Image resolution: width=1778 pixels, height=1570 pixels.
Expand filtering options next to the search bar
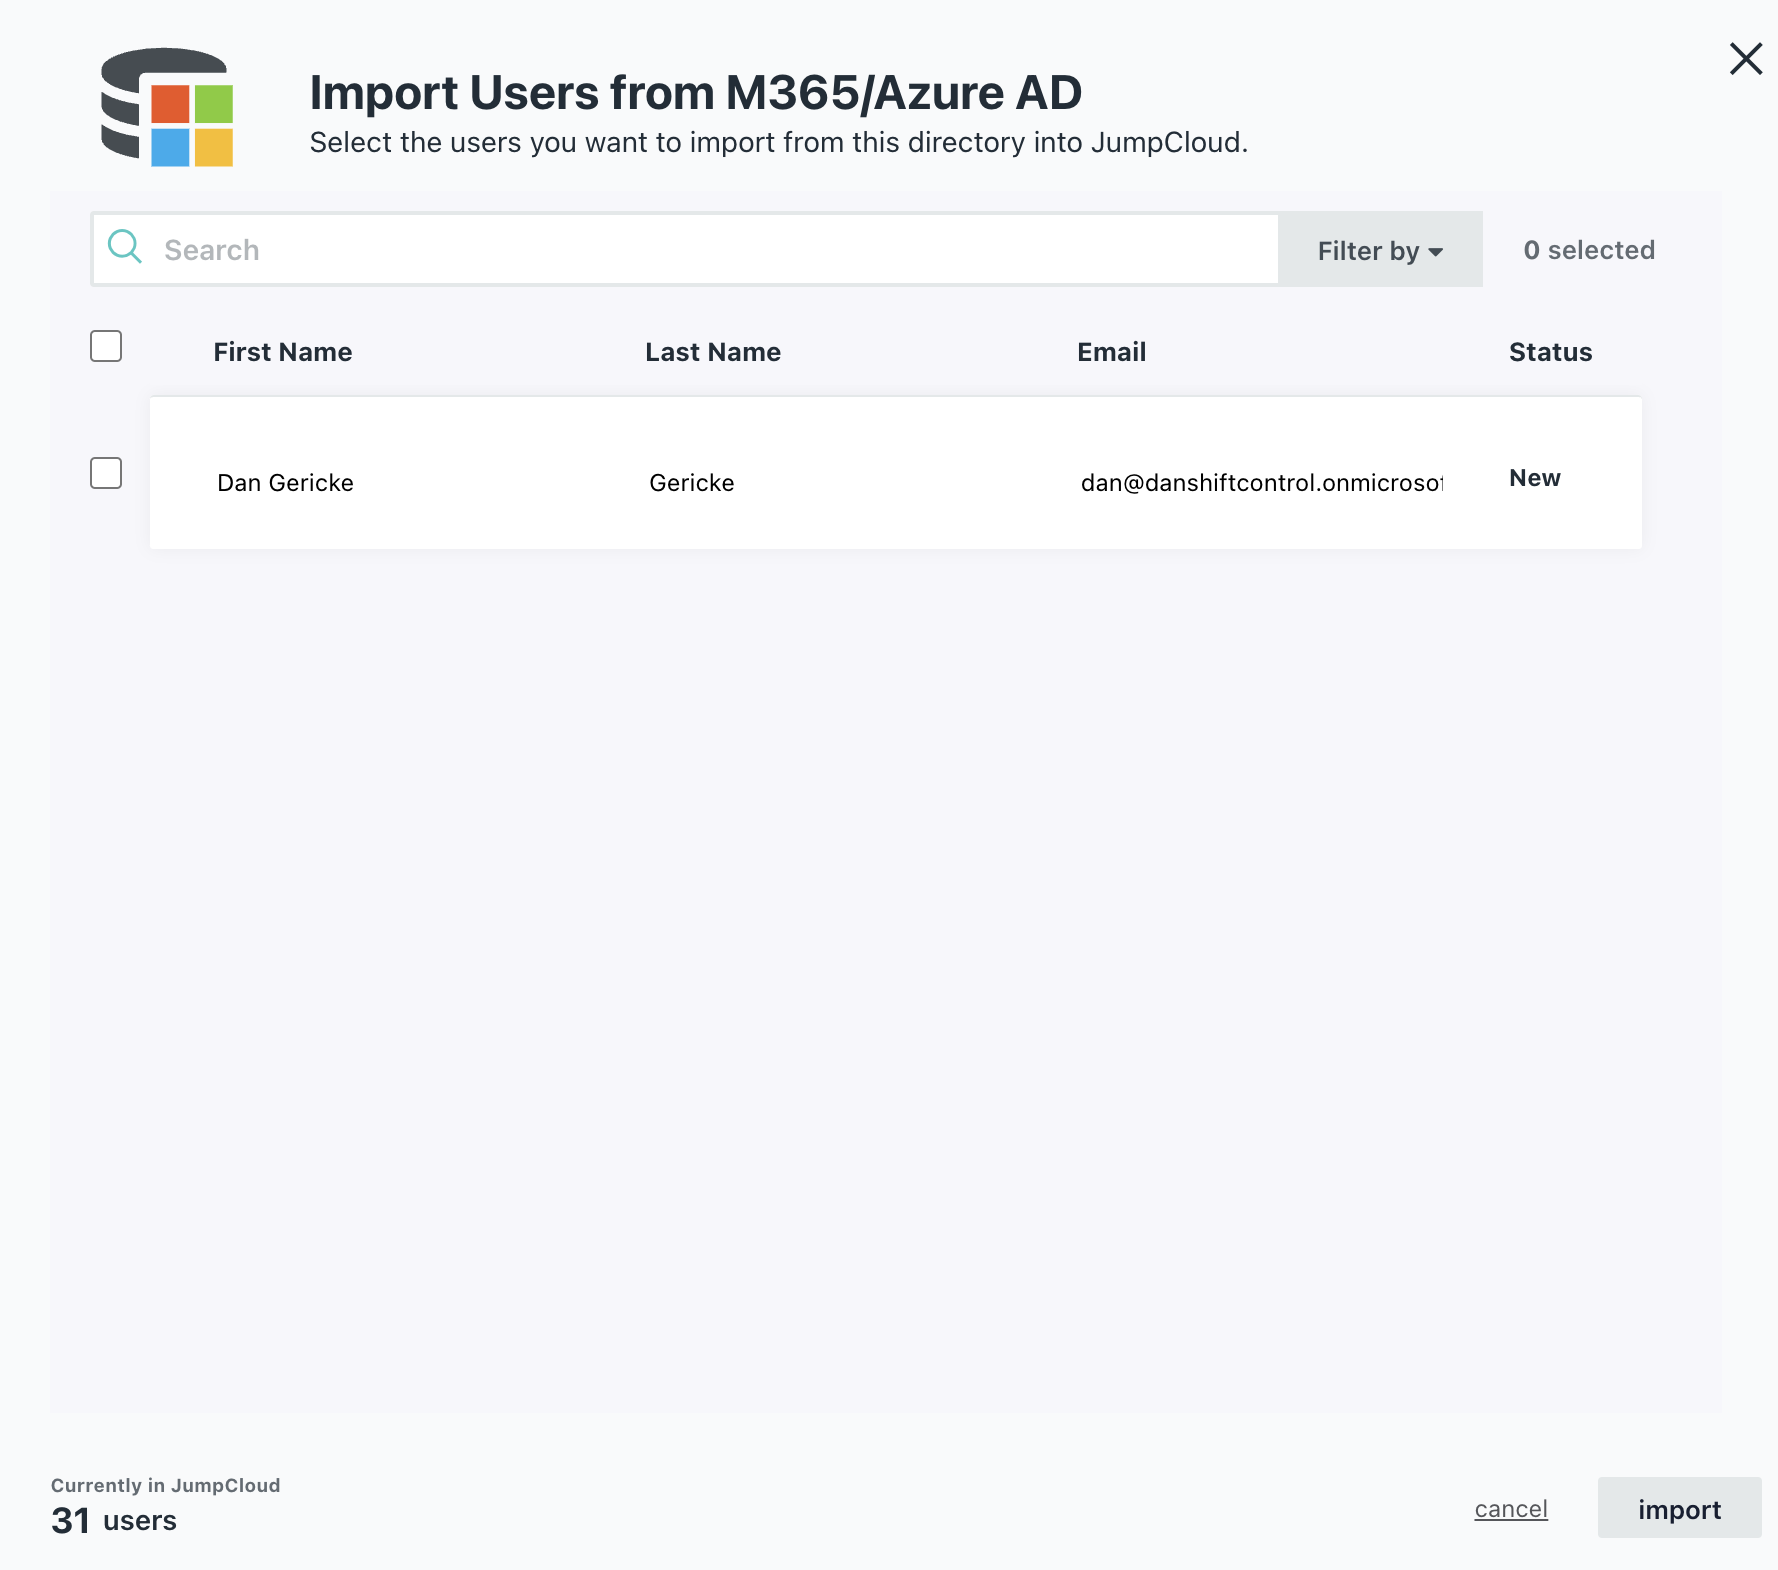click(x=1378, y=250)
